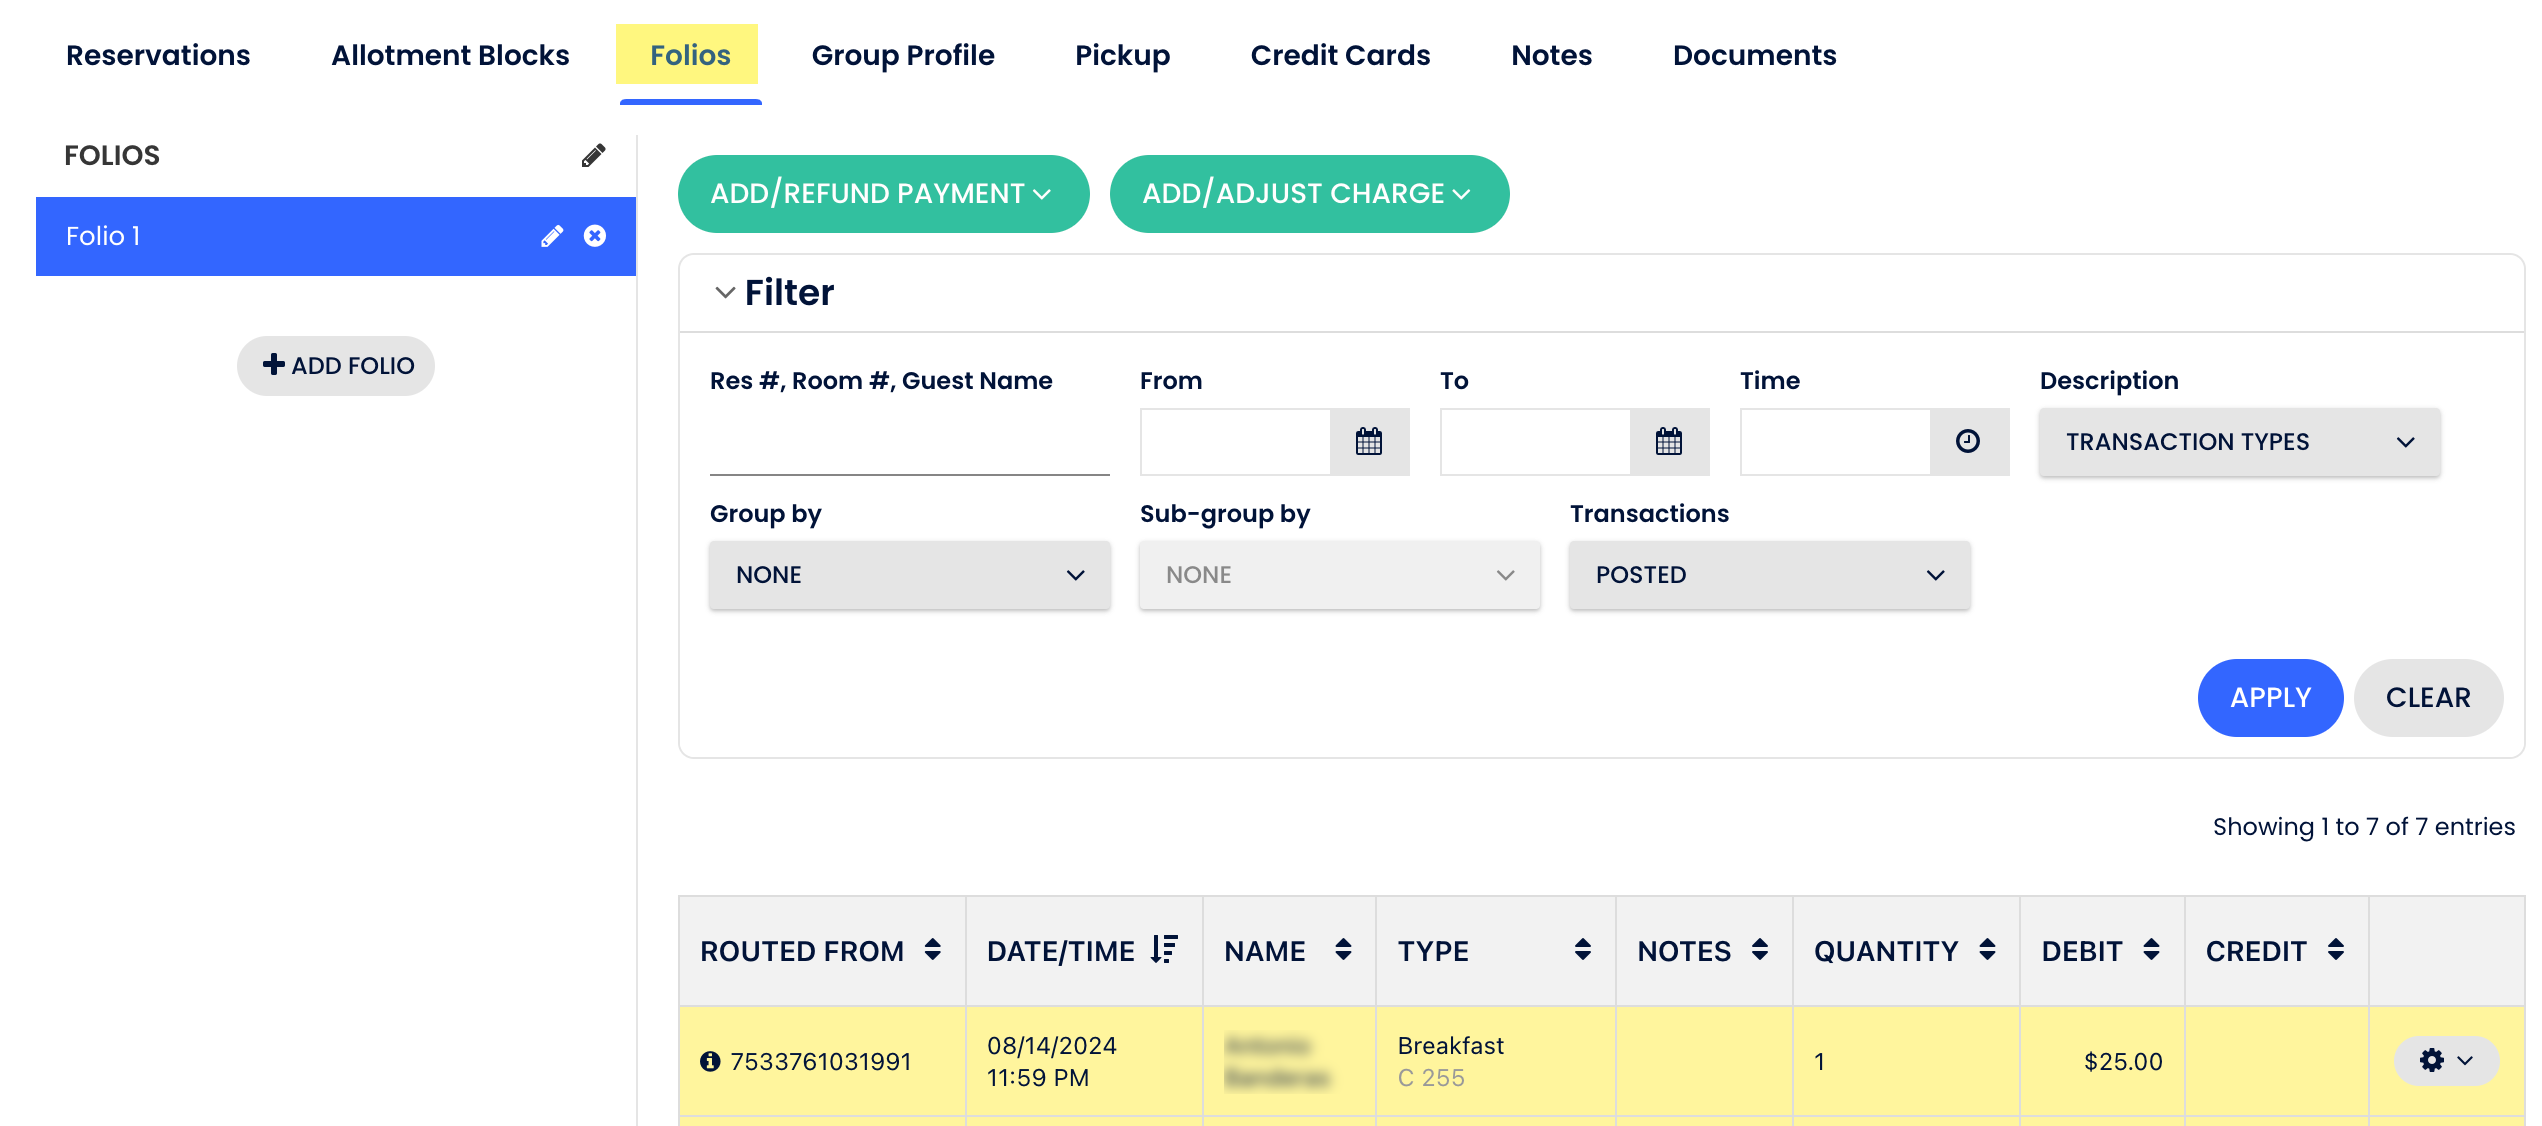The height and width of the screenshot is (1126, 2542).
Task: Click the Add Folio button
Action: [x=336, y=366]
